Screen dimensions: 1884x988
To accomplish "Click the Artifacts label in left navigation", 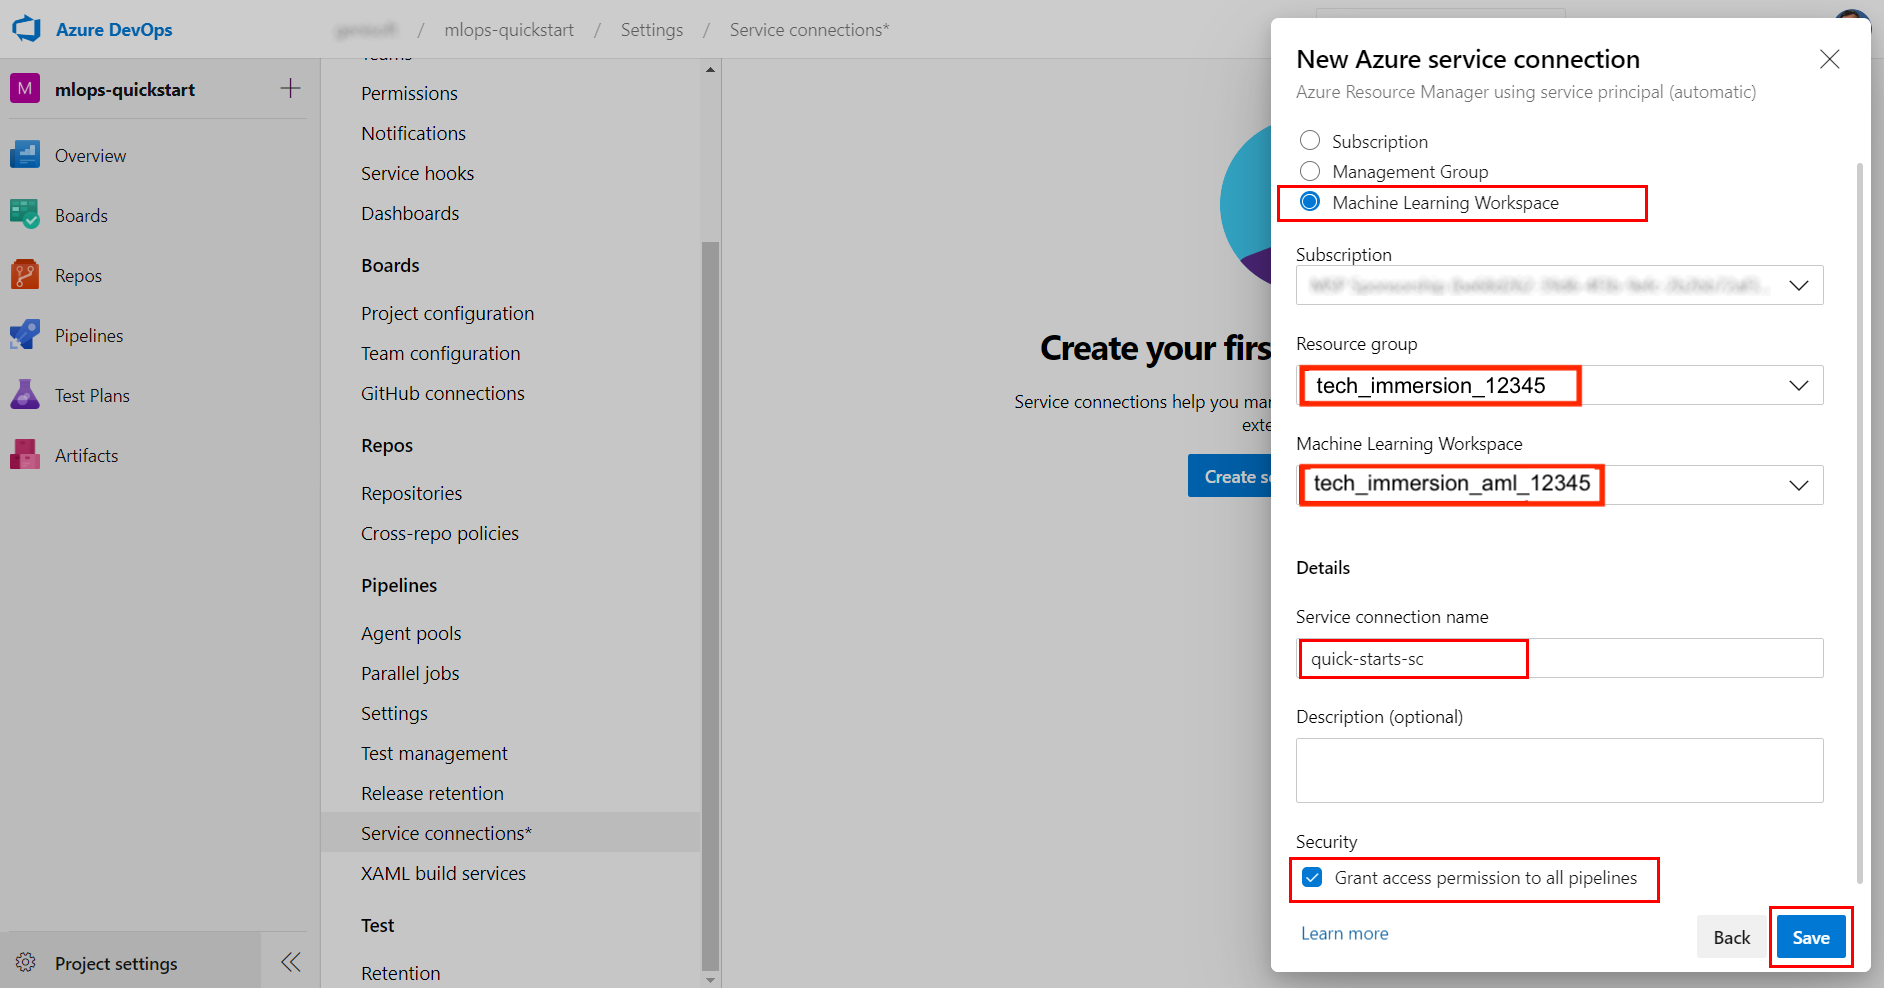I will pos(86,455).
